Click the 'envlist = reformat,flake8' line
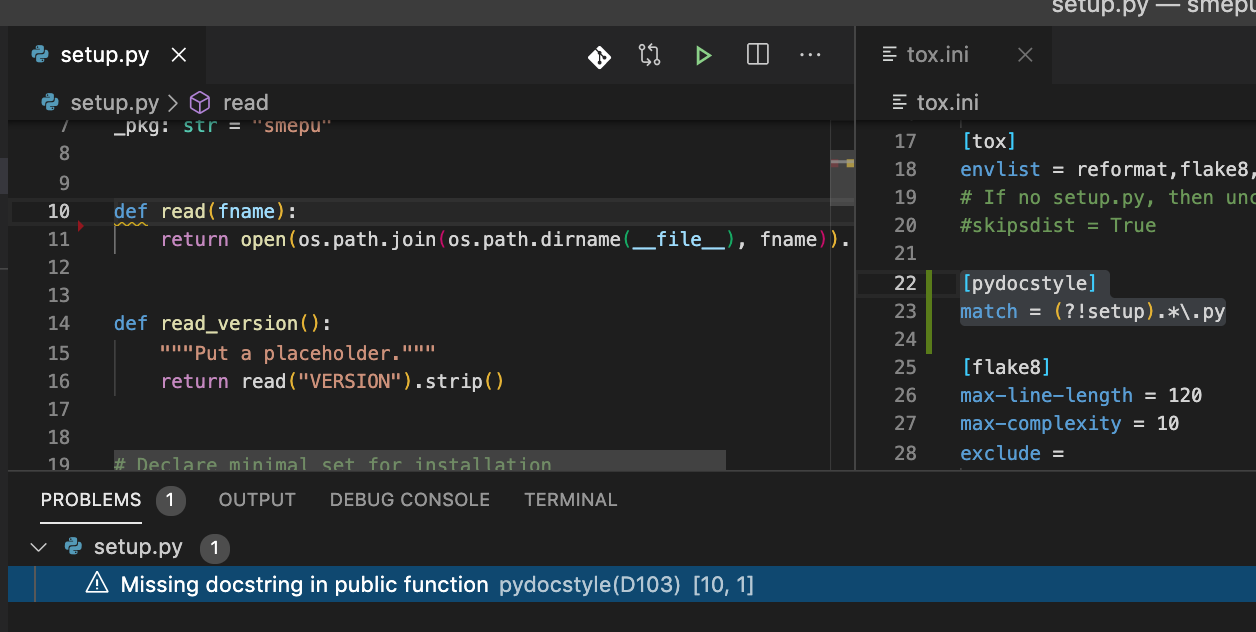Image resolution: width=1256 pixels, height=632 pixels. 1108,169
